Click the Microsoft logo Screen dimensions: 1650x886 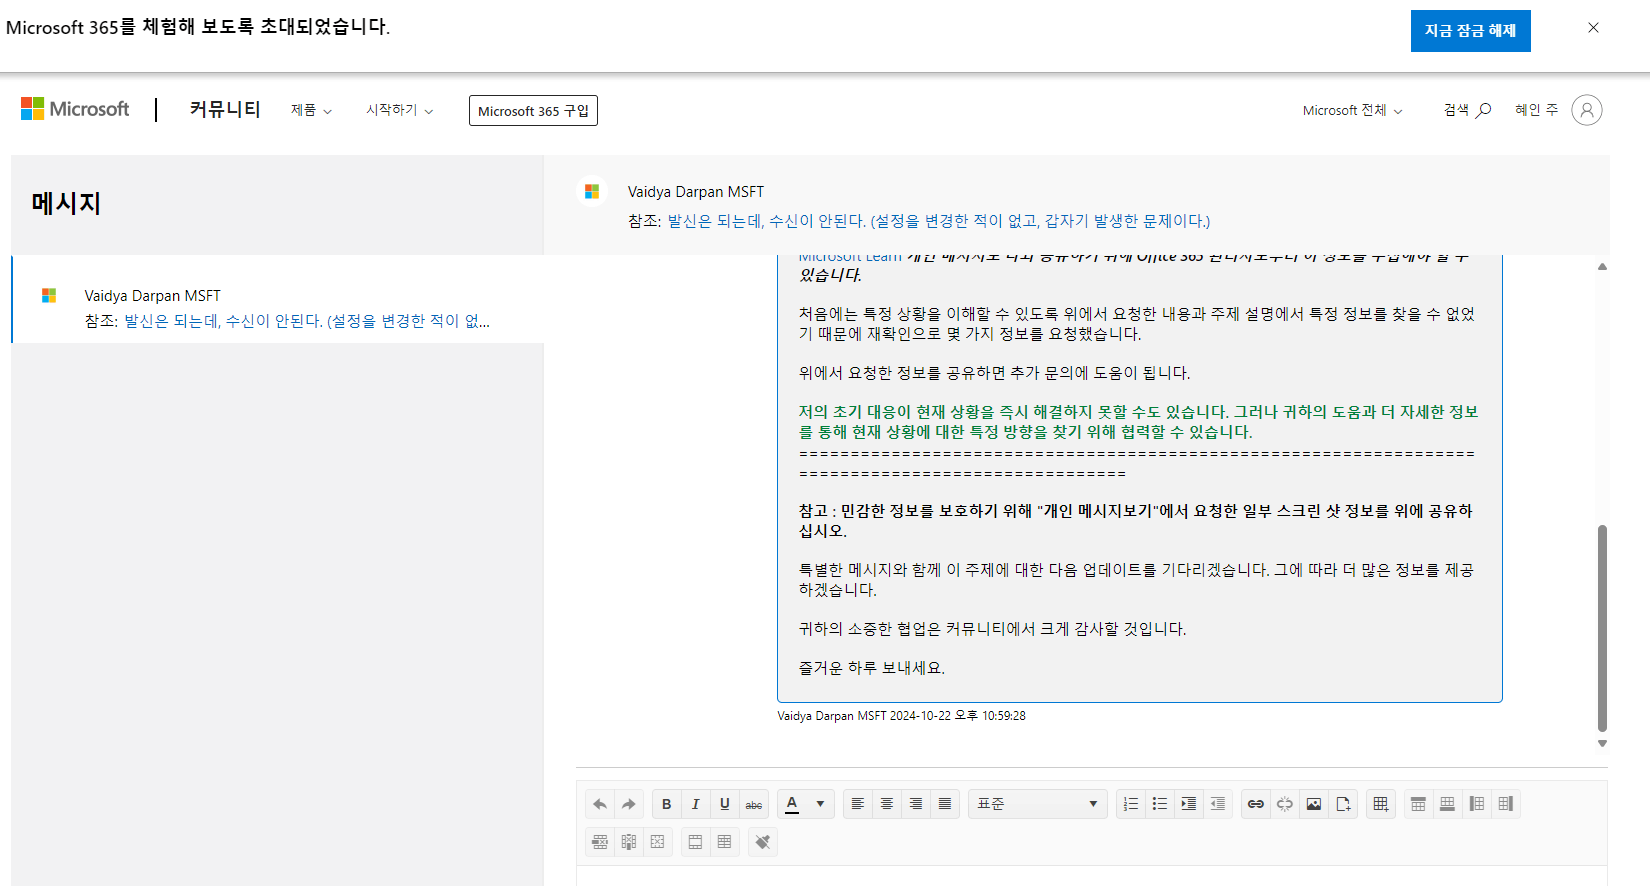(75, 109)
